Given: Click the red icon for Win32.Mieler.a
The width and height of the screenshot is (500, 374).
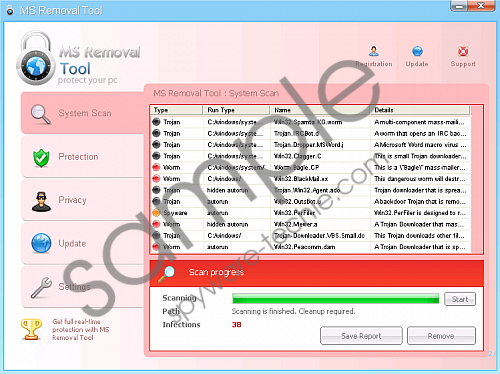Looking at the screenshot, I should tap(156, 224).
